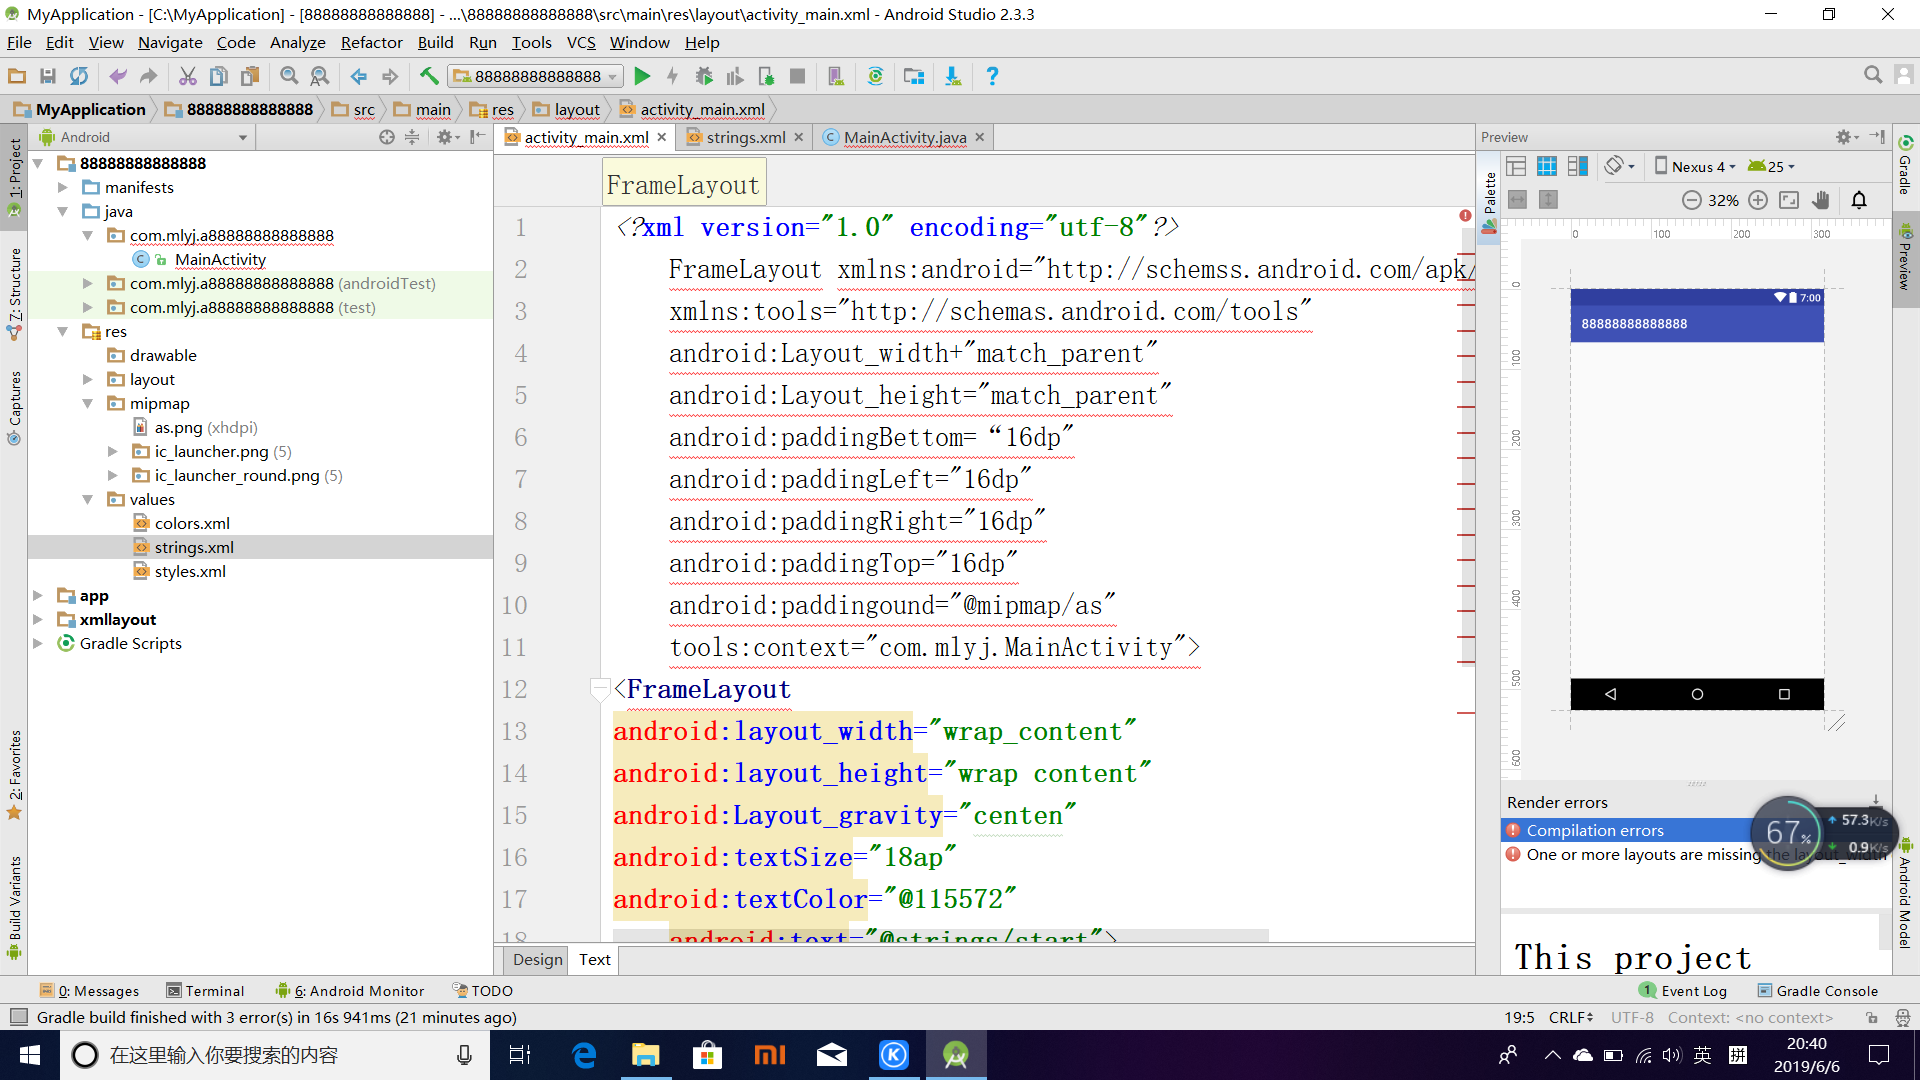The height and width of the screenshot is (1080, 1920).
Task: Click the Search Everywhere magnifier icon
Action: click(x=1873, y=75)
